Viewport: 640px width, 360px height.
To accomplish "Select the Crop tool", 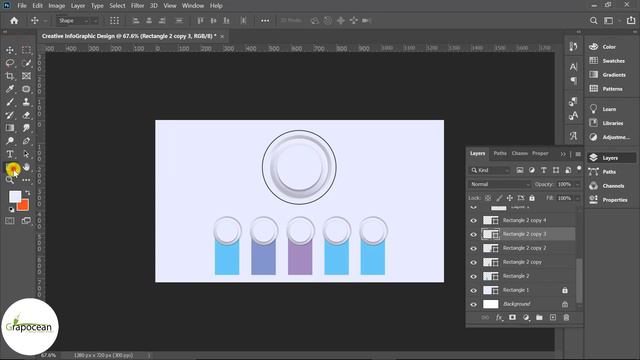I will 10,76.
